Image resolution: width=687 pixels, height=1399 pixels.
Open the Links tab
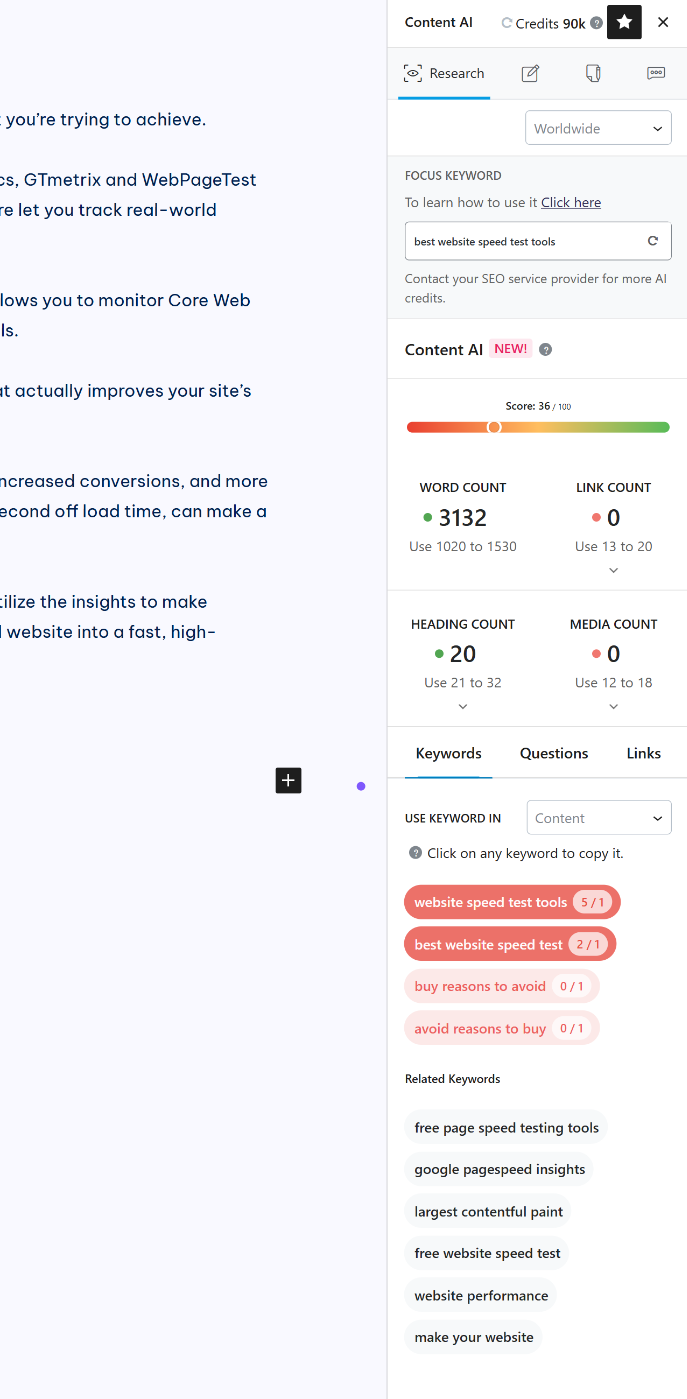(x=643, y=753)
